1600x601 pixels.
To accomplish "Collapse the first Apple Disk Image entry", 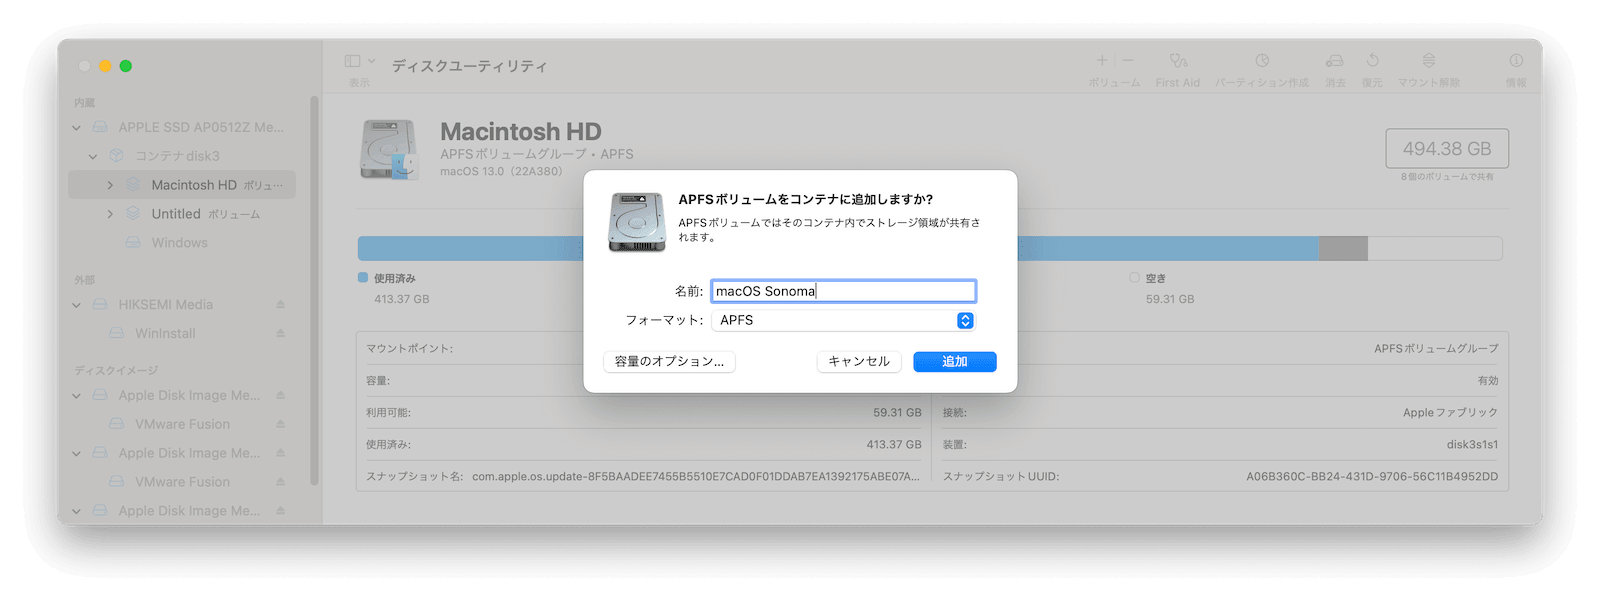I will [x=77, y=395].
